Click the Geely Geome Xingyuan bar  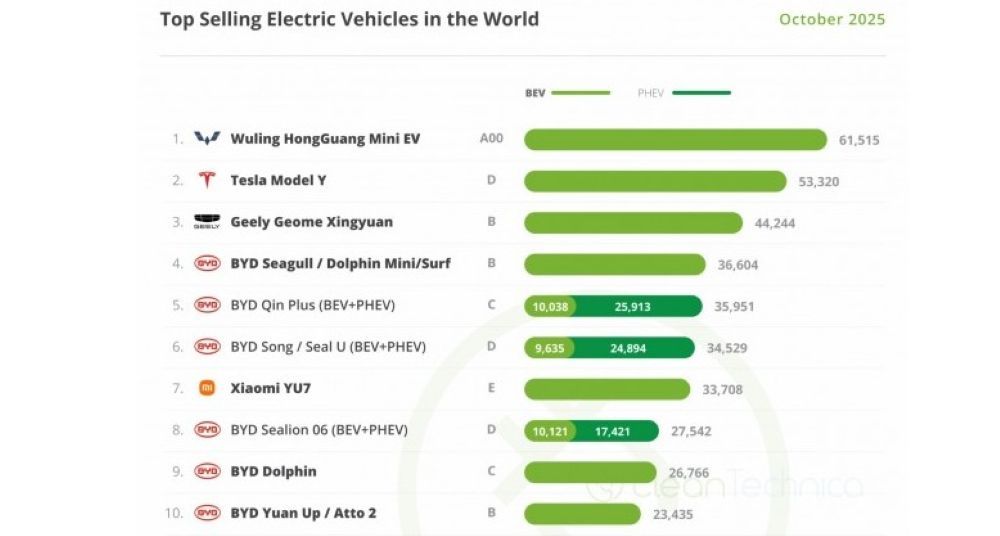point(633,223)
